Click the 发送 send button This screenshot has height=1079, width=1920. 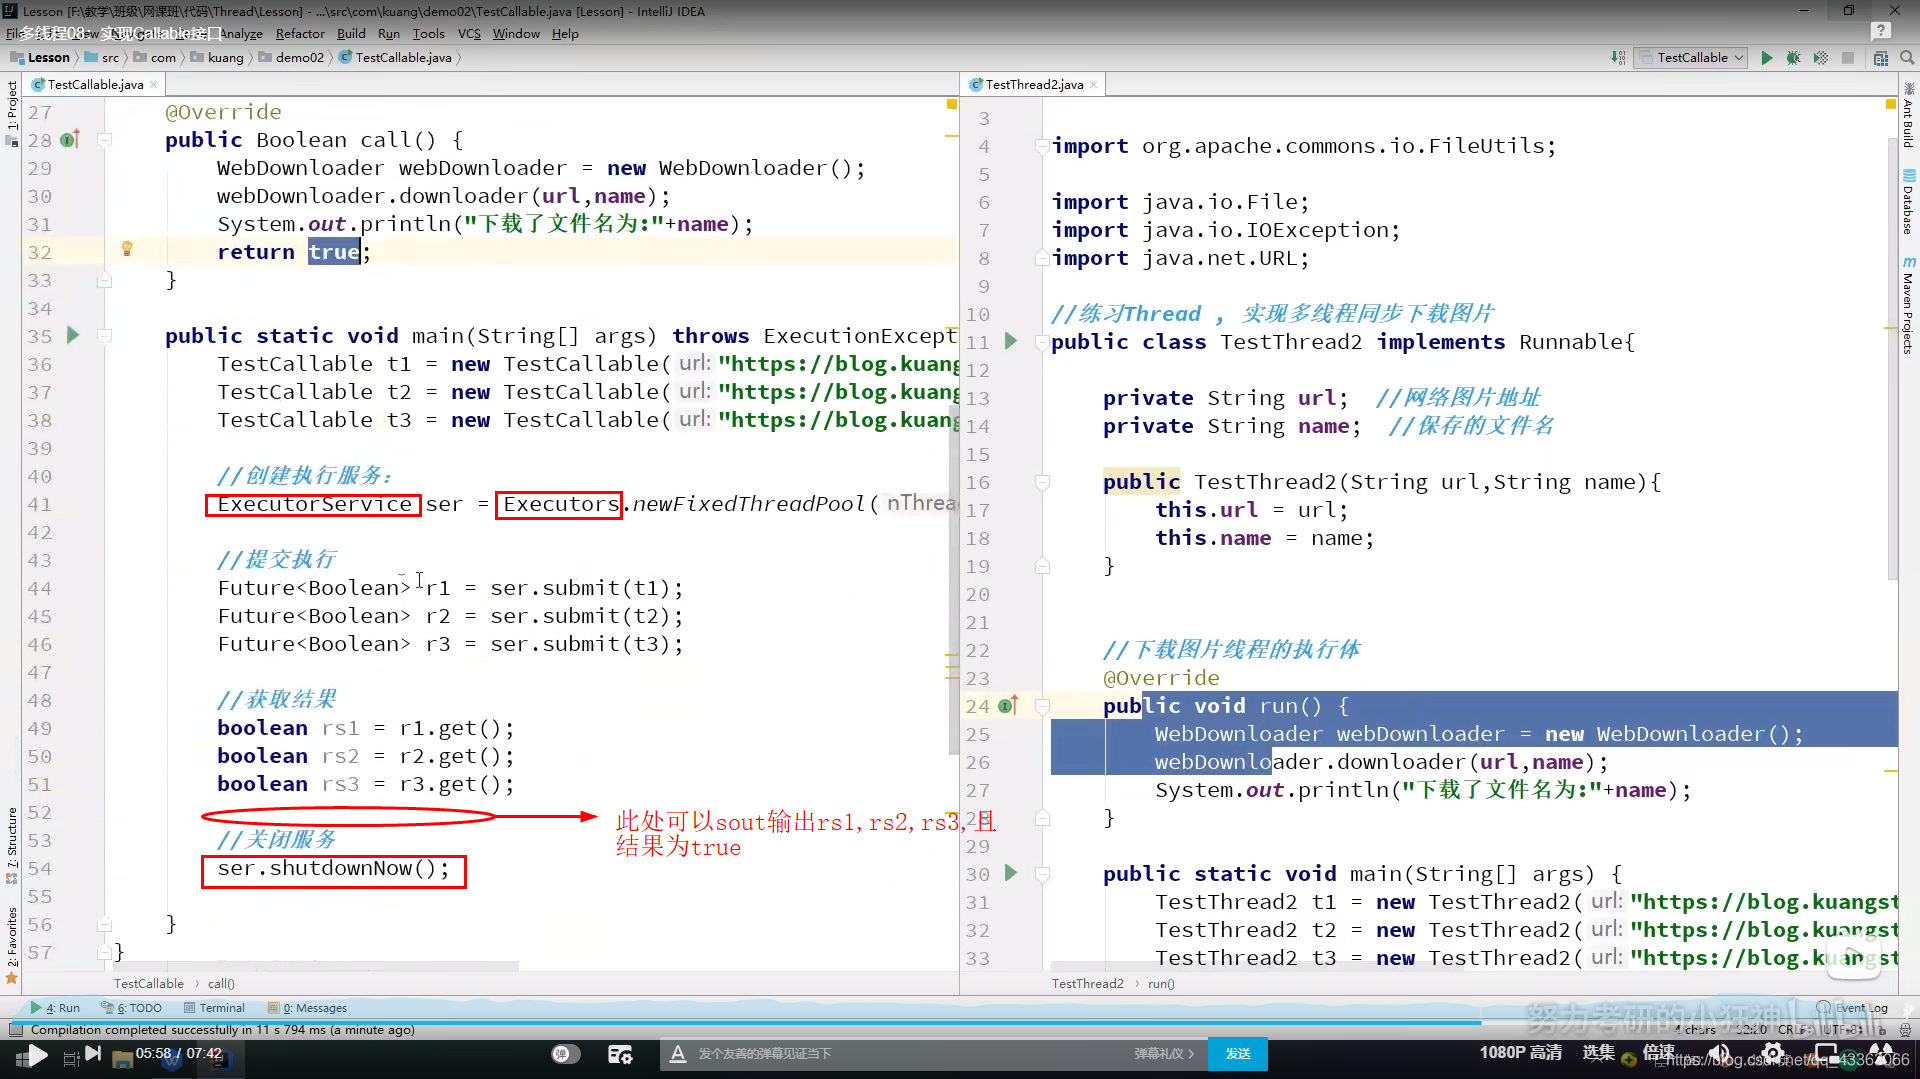pyautogui.click(x=1238, y=1054)
